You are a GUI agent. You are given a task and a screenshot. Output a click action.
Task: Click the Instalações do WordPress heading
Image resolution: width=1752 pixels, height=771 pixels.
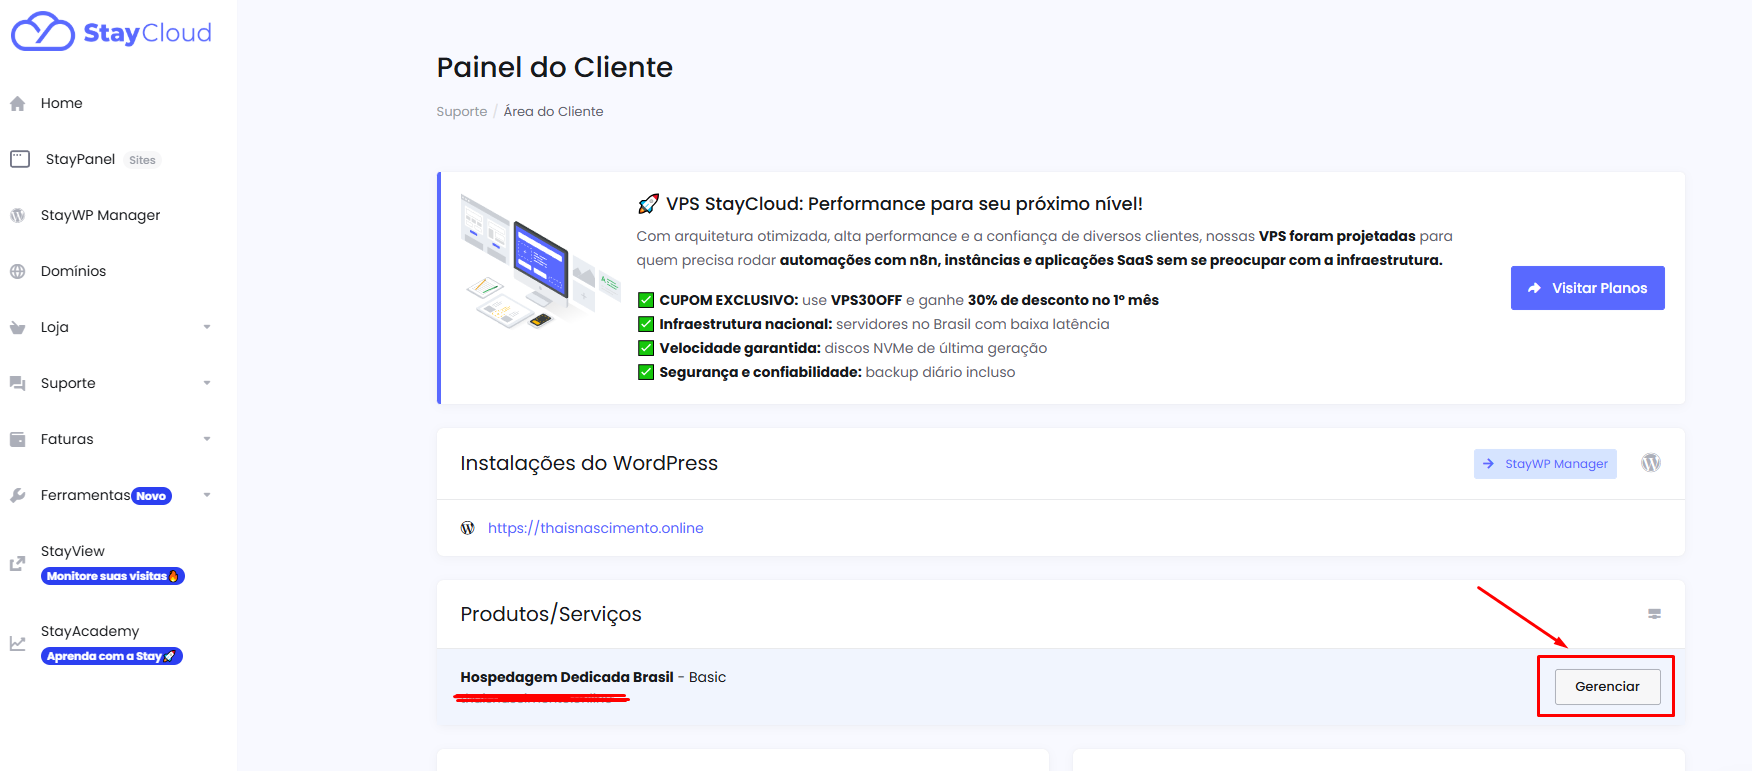(x=589, y=463)
